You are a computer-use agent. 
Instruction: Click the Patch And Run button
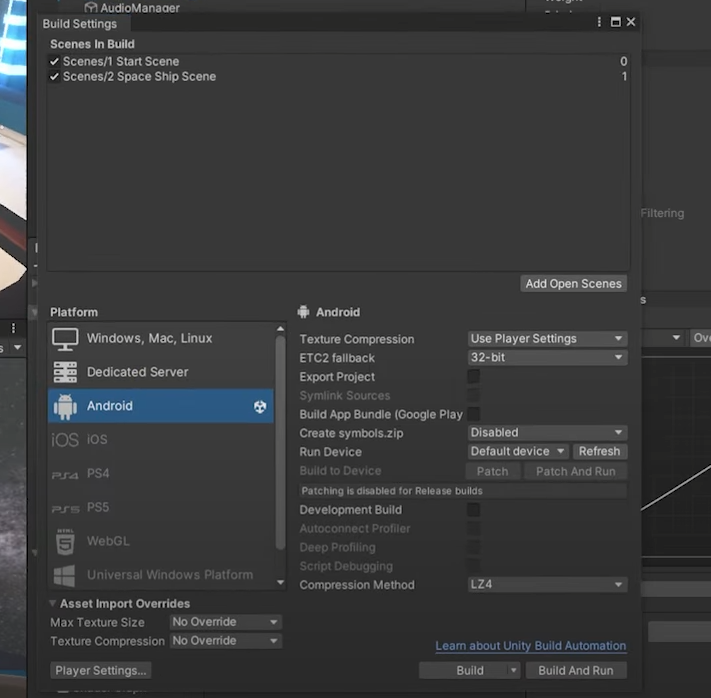tap(575, 471)
